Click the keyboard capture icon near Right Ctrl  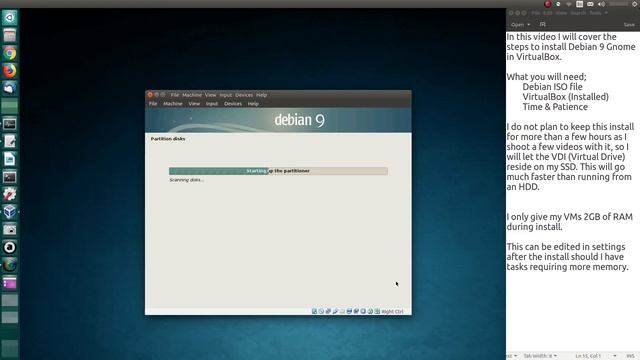(377, 311)
